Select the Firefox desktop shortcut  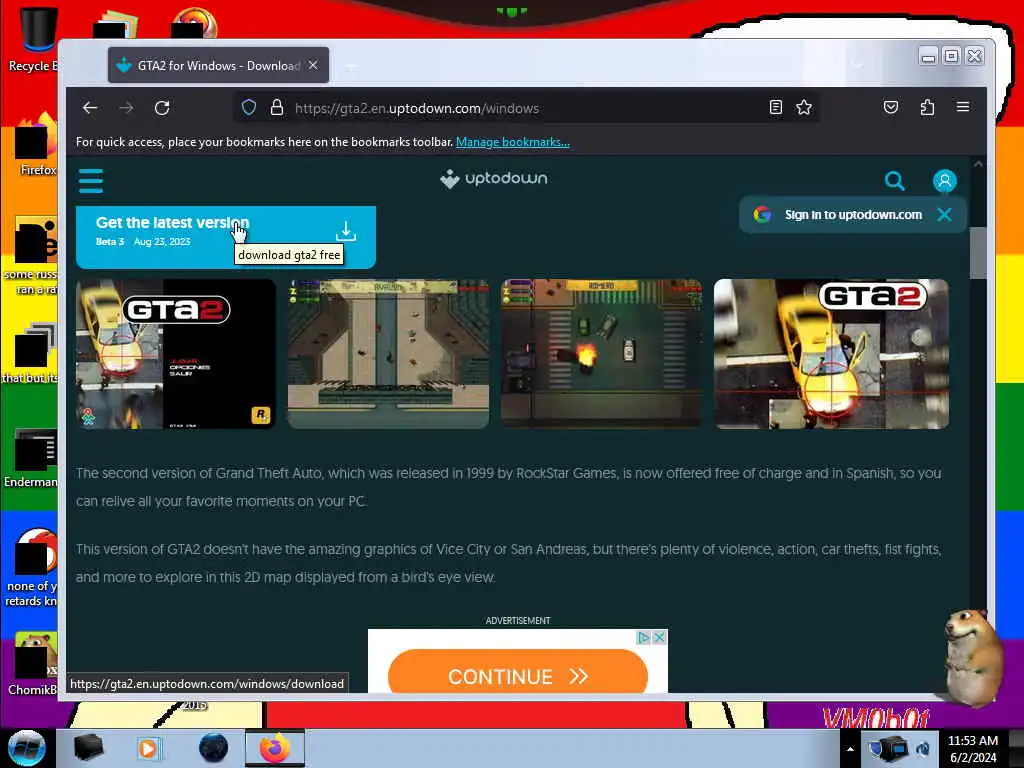36,145
